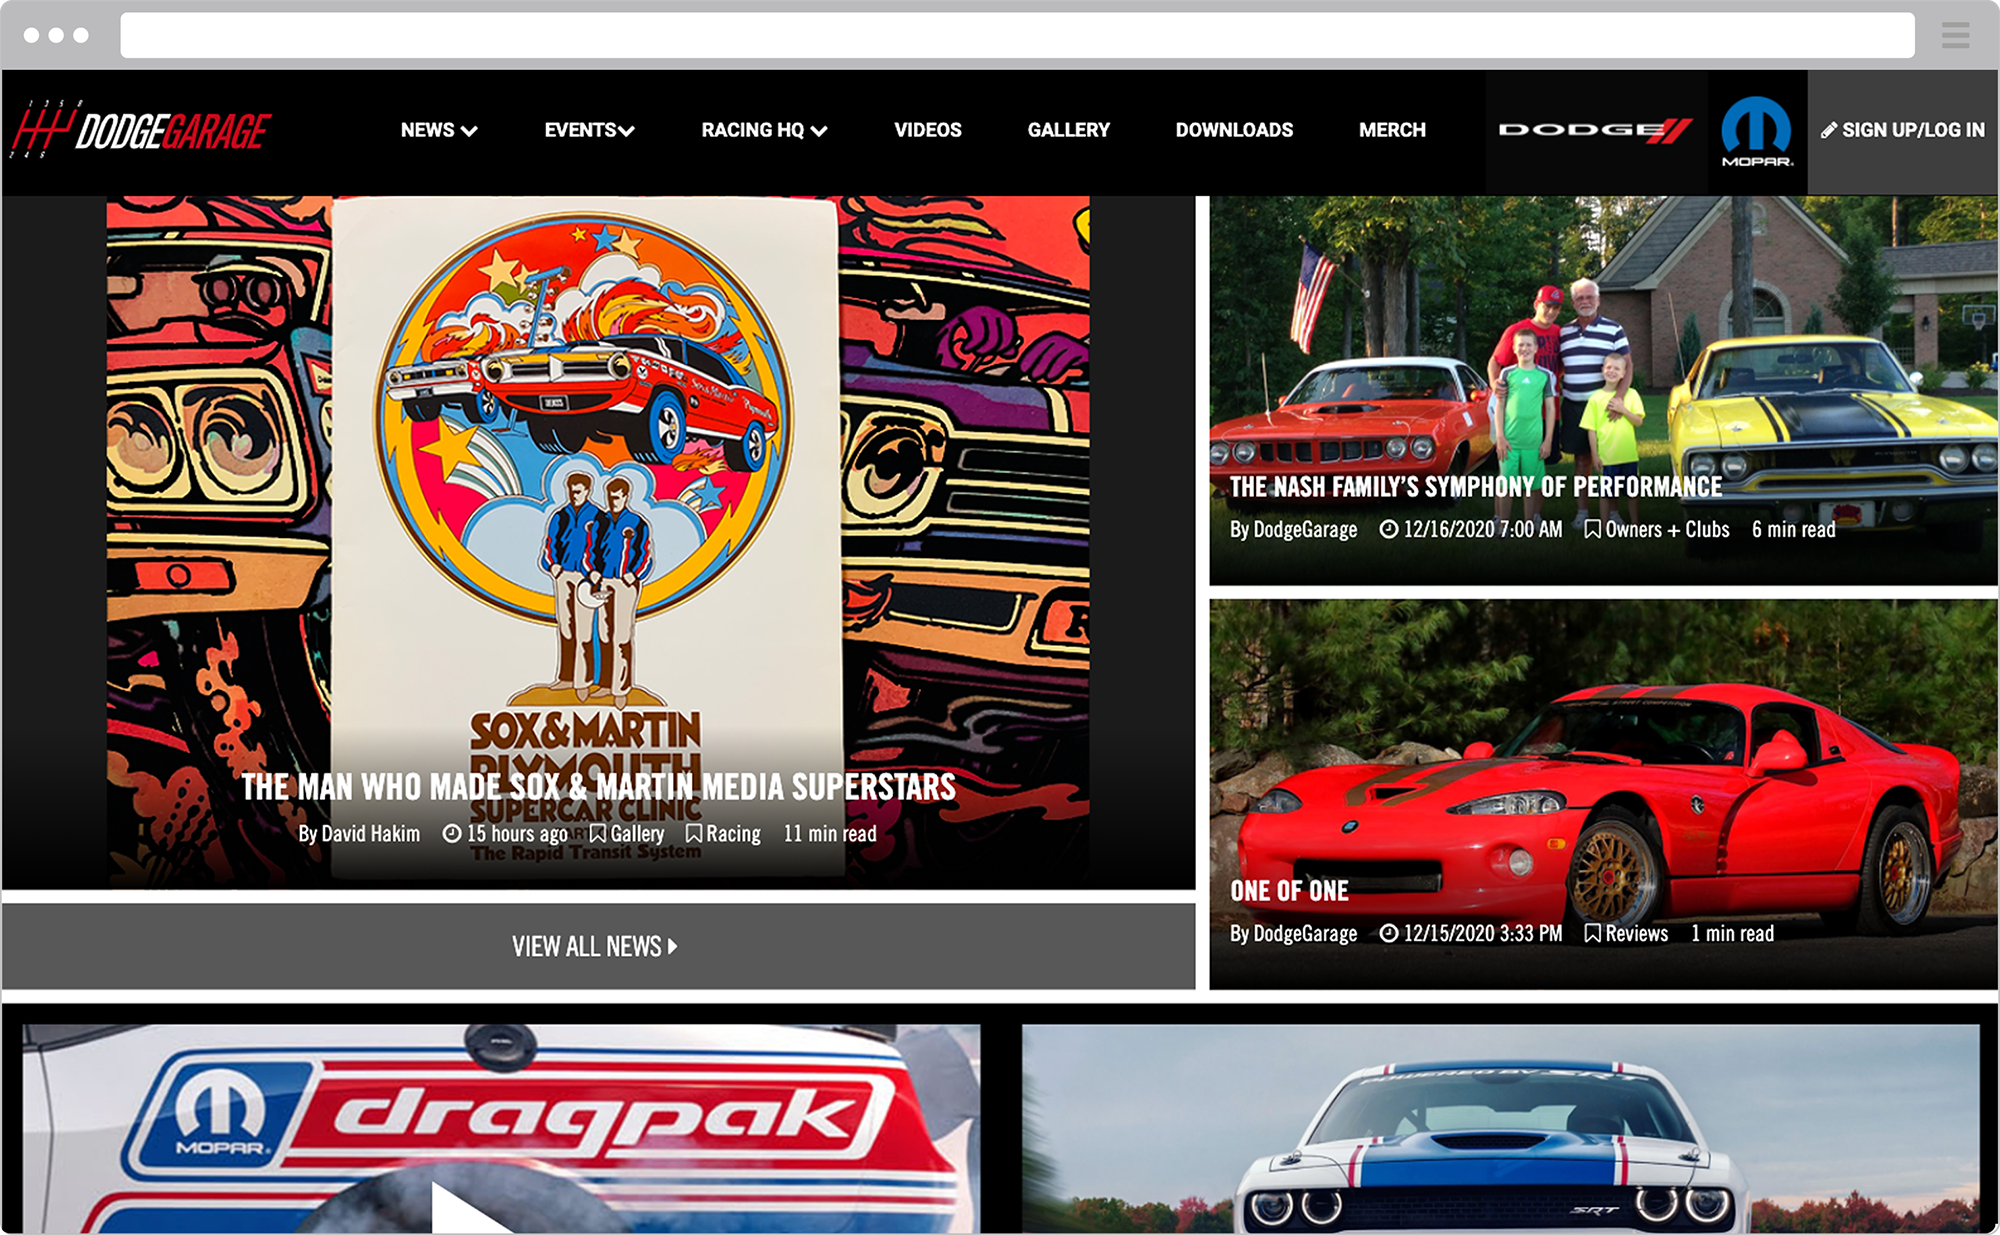
Task: Open the Dodge brand logo link
Action: [1596, 130]
